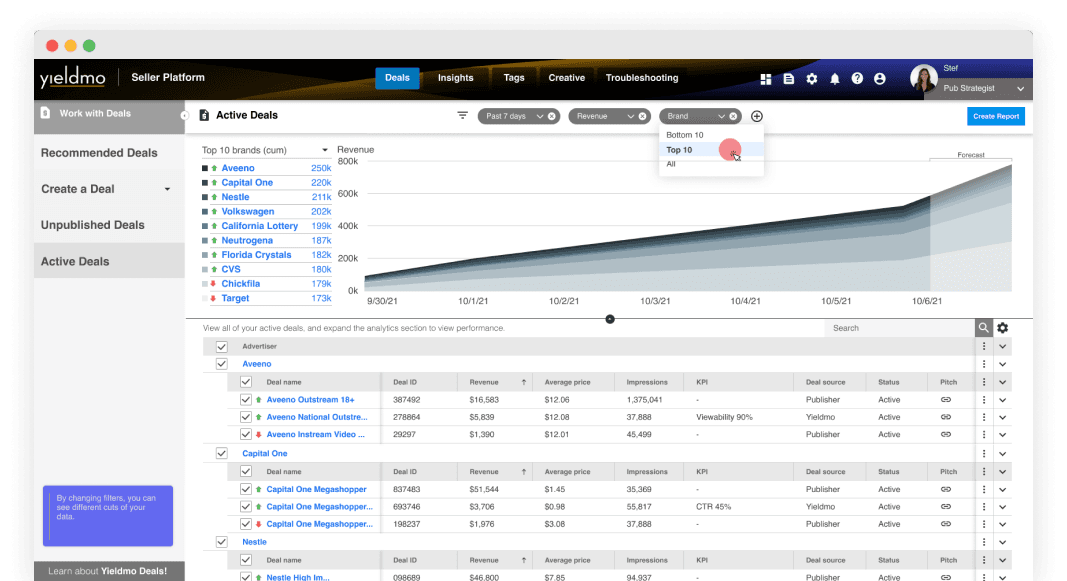Screen dimensions: 1067x581
Task: Open more options for Nestle group row
Action: pyautogui.click(x=984, y=542)
